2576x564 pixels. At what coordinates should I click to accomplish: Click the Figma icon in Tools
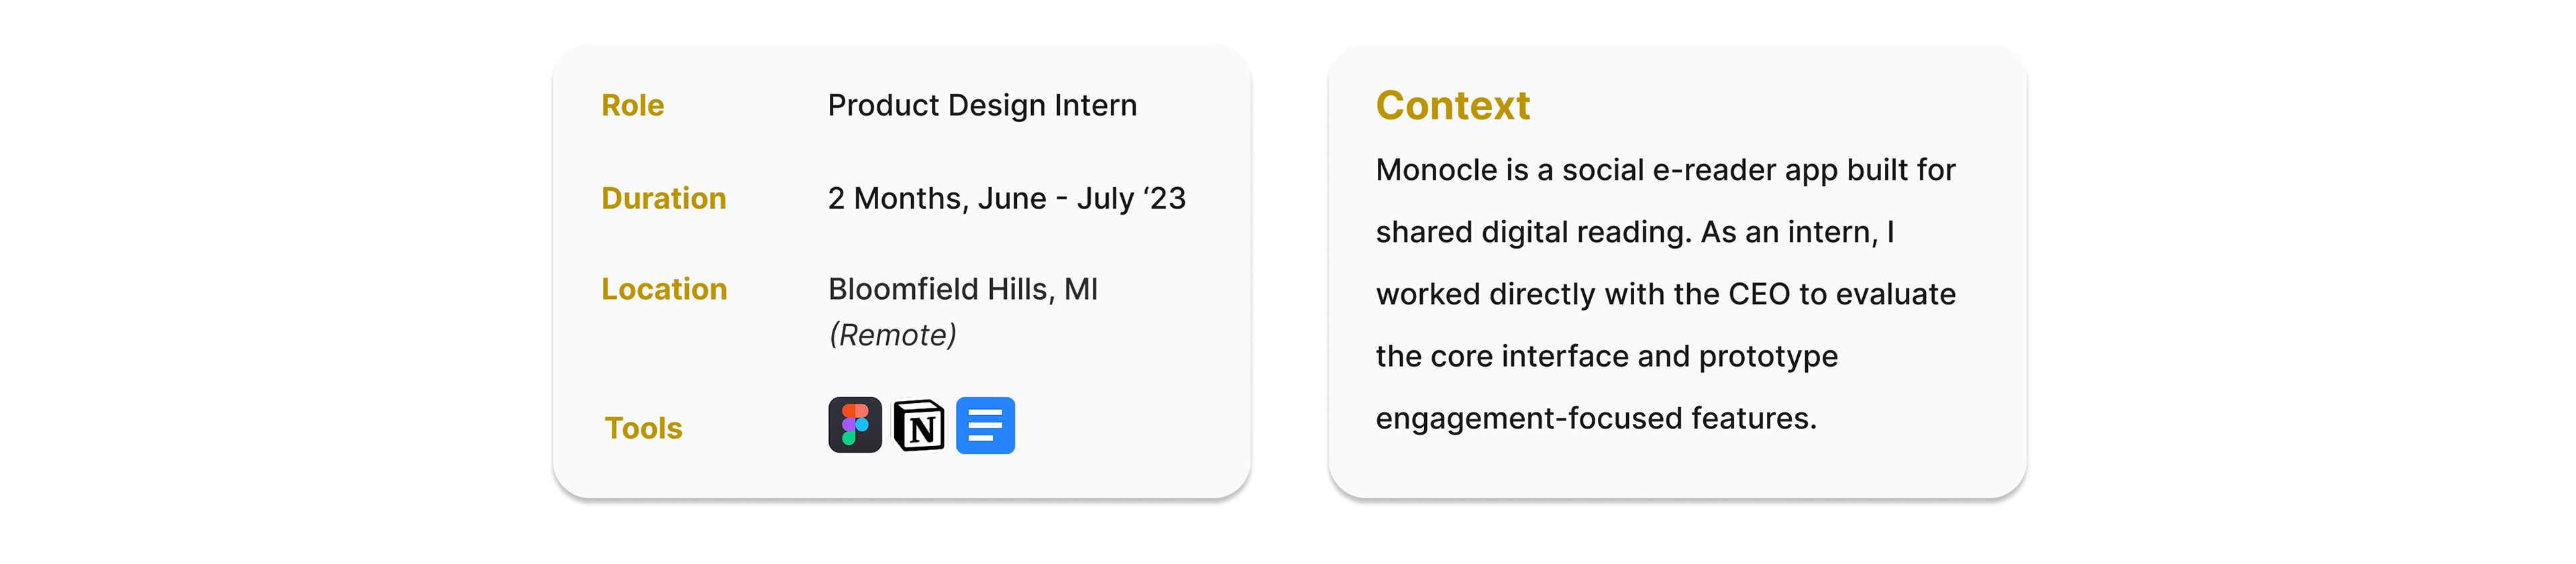(x=854, y=425)
